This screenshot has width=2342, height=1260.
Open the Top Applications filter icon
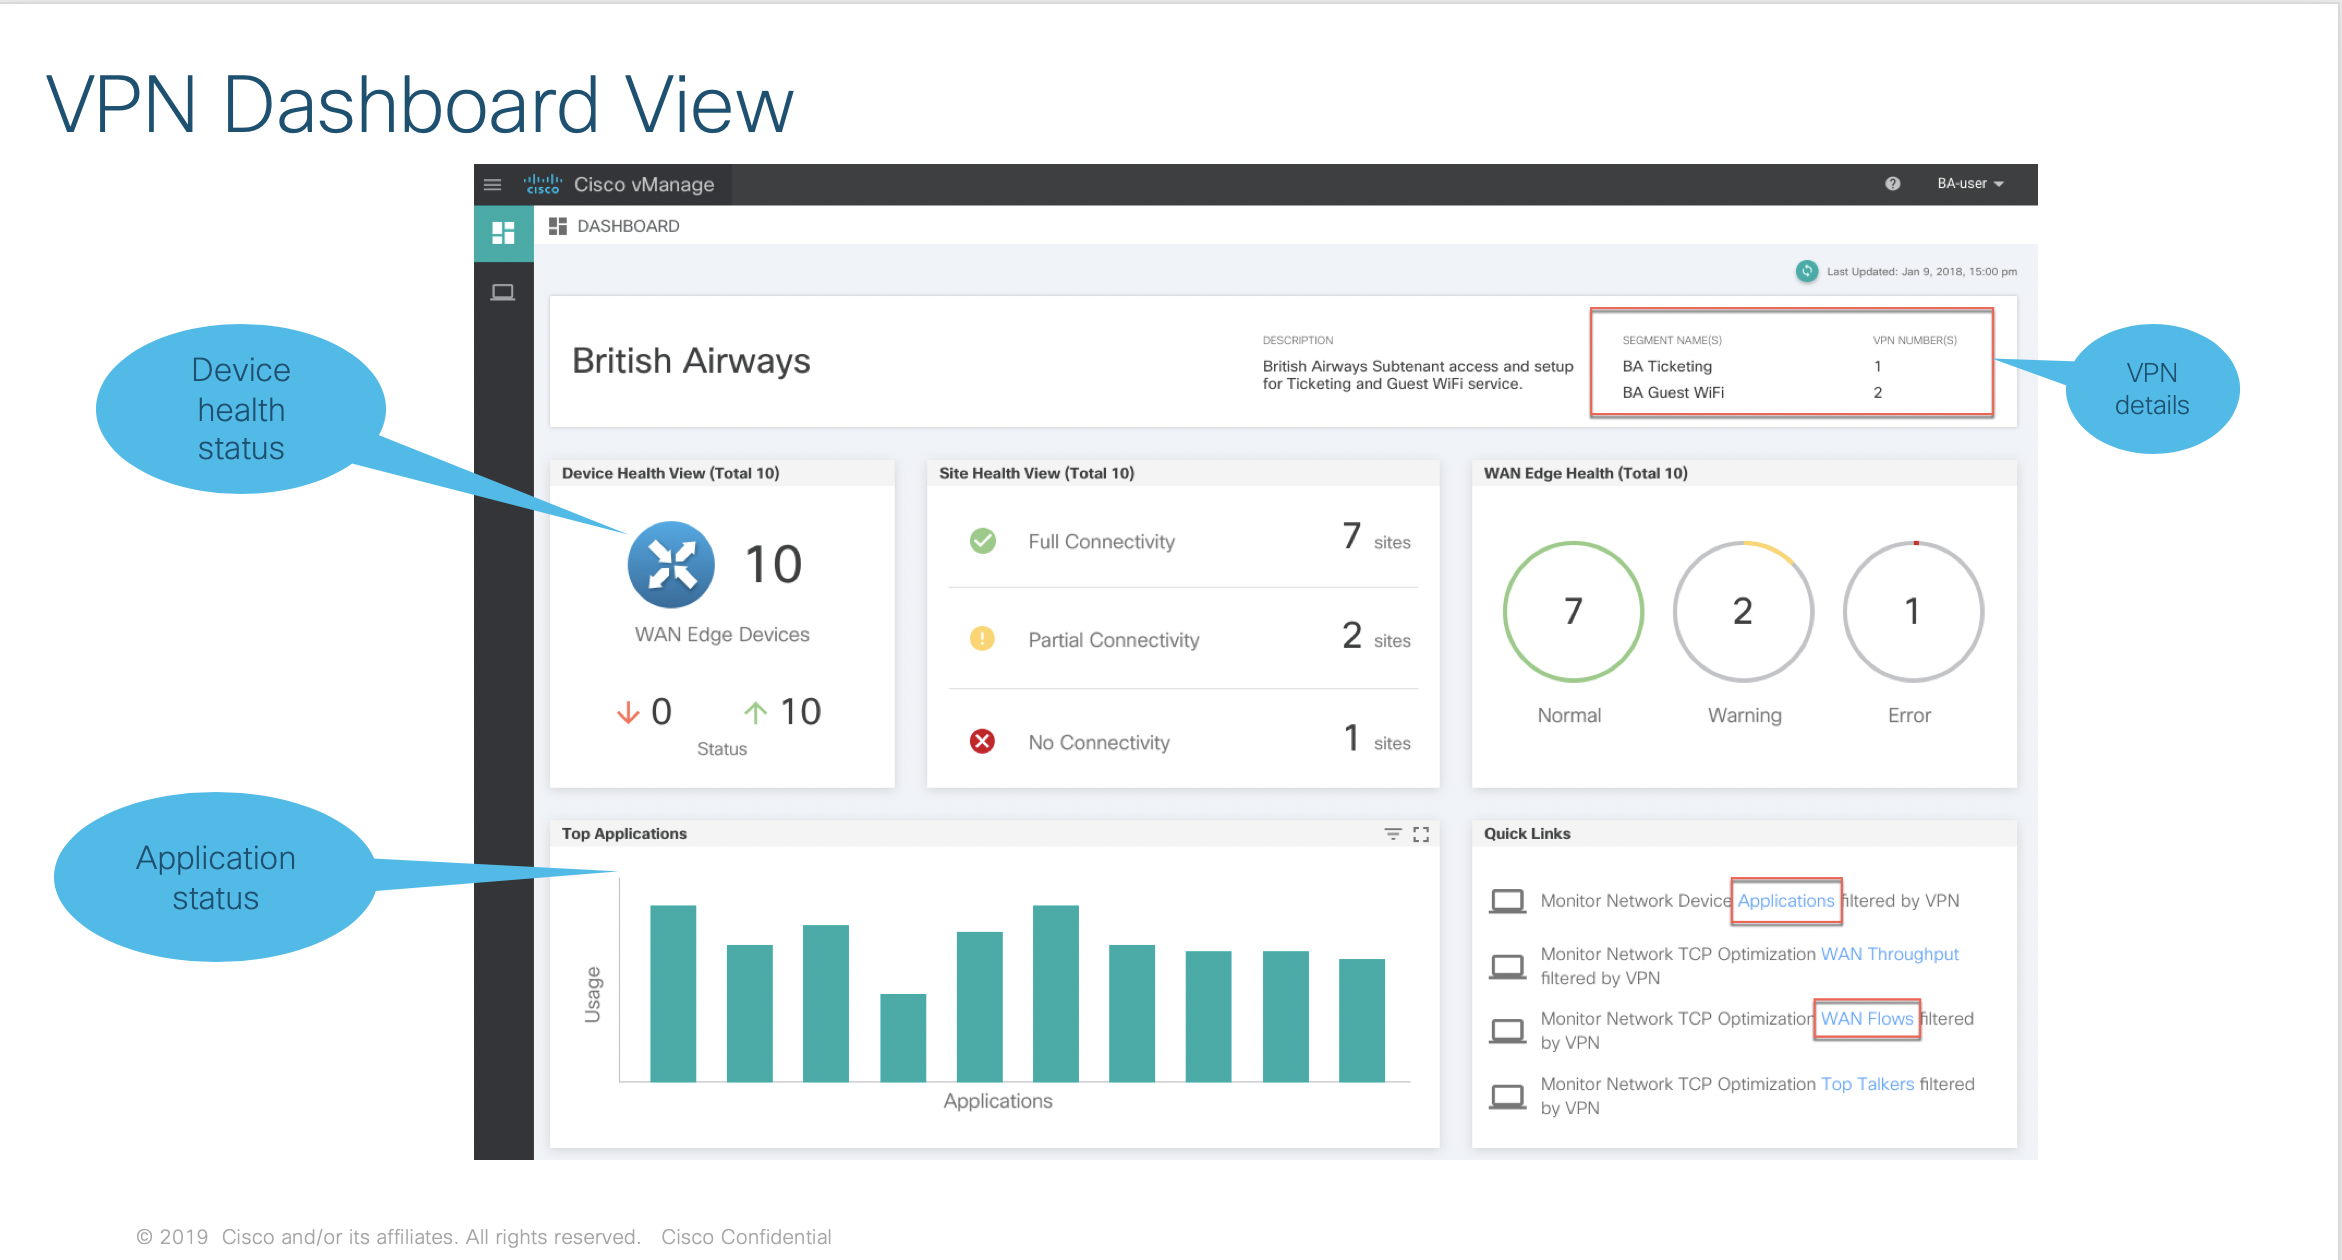1392,834
